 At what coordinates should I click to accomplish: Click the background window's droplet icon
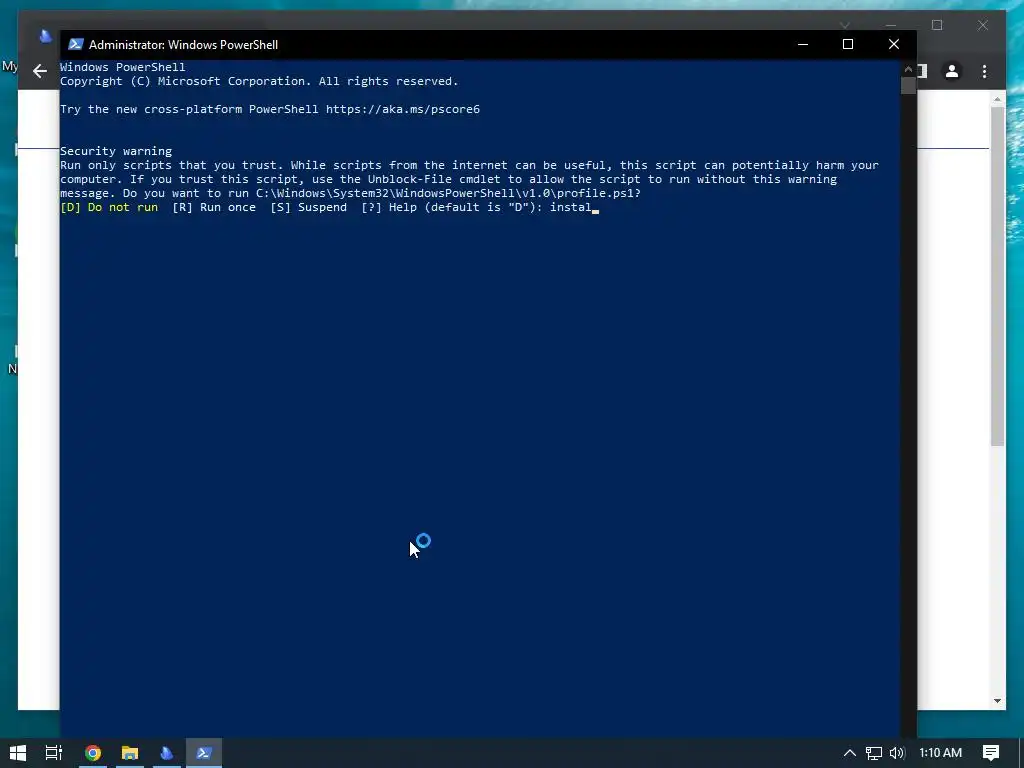pyautogui.click(x=45, y=36)
